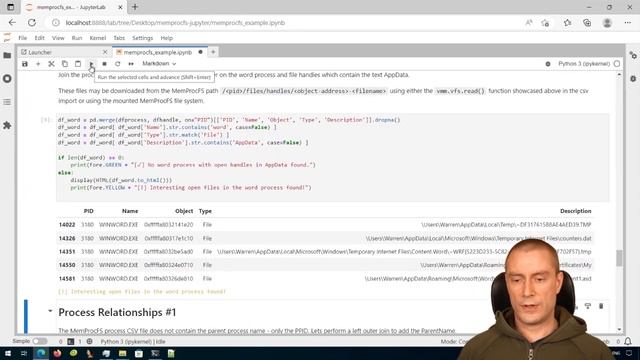
Task: Open the Help menu
Action: click(167, 38)
